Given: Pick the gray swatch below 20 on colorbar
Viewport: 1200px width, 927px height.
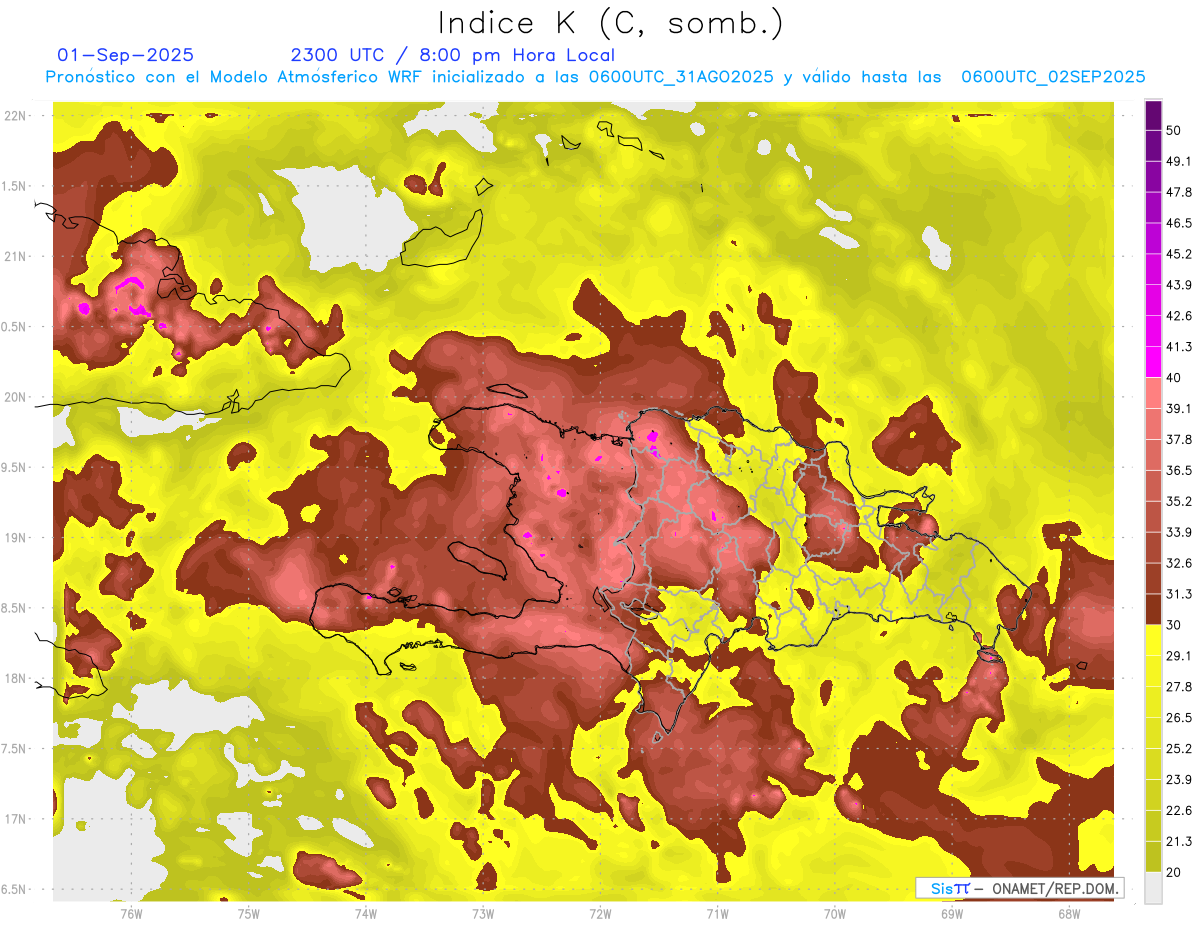Looking at the screenshot, I should (x=1153, y=888).
